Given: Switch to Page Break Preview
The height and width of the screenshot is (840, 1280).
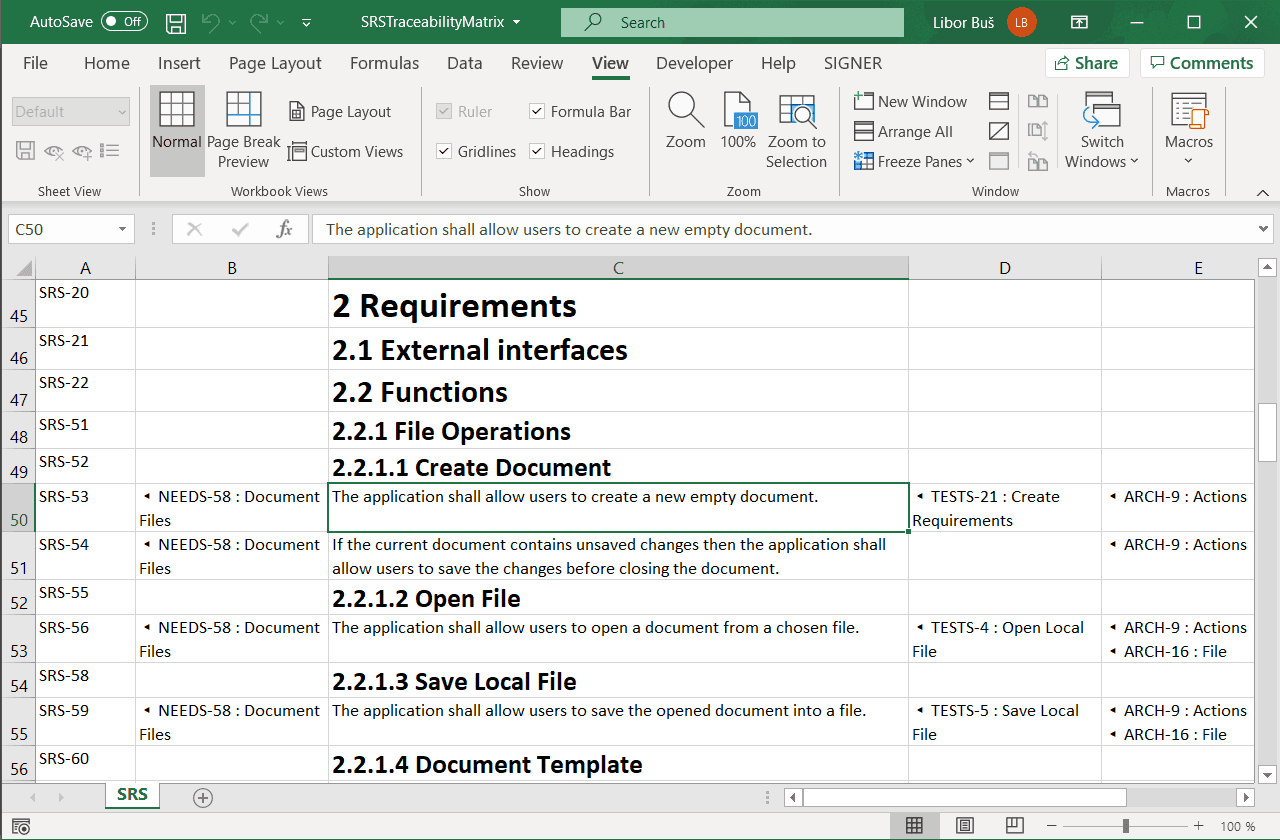Looking at the screenshot, I should pos(244,110).
